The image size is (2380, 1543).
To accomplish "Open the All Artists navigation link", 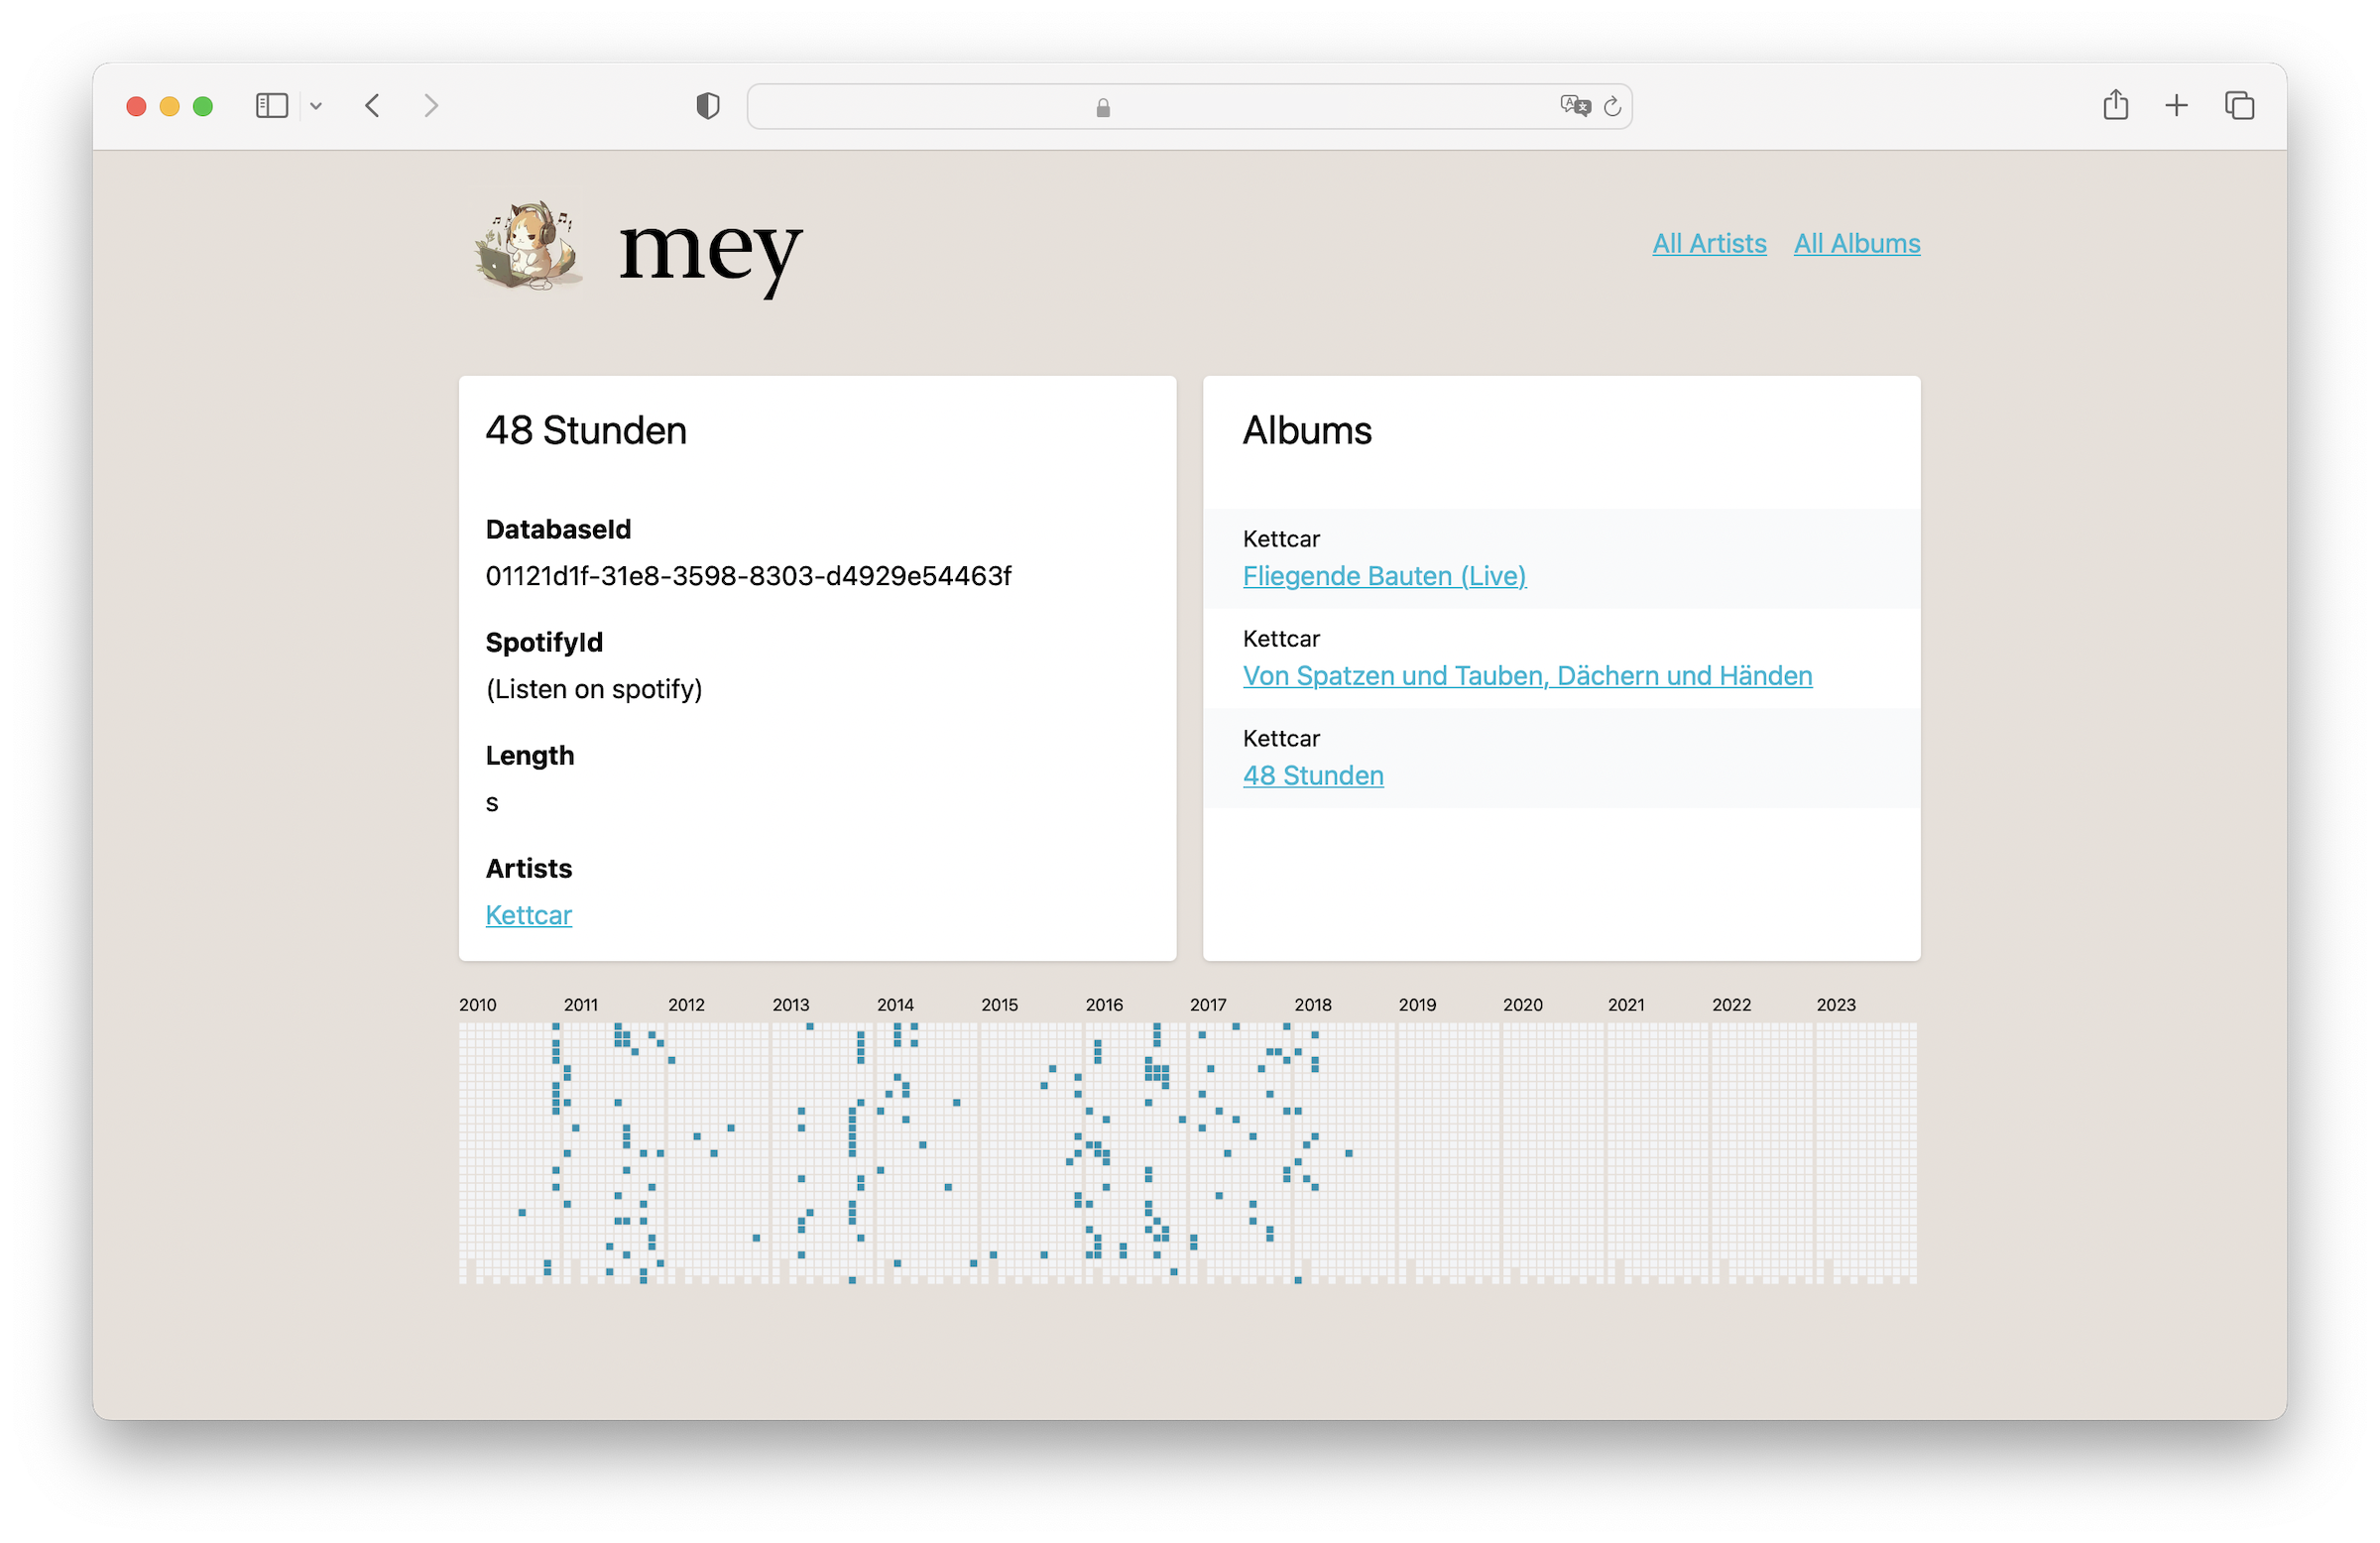I will click(1709, 244).
